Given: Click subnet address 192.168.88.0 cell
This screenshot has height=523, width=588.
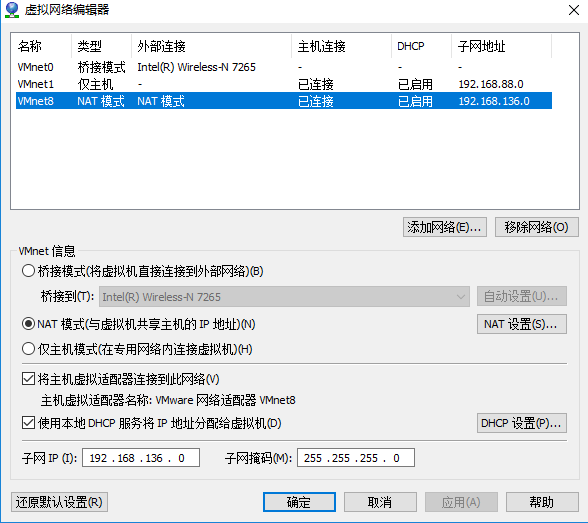Looking at the screenshot, I should click(491, 84).
